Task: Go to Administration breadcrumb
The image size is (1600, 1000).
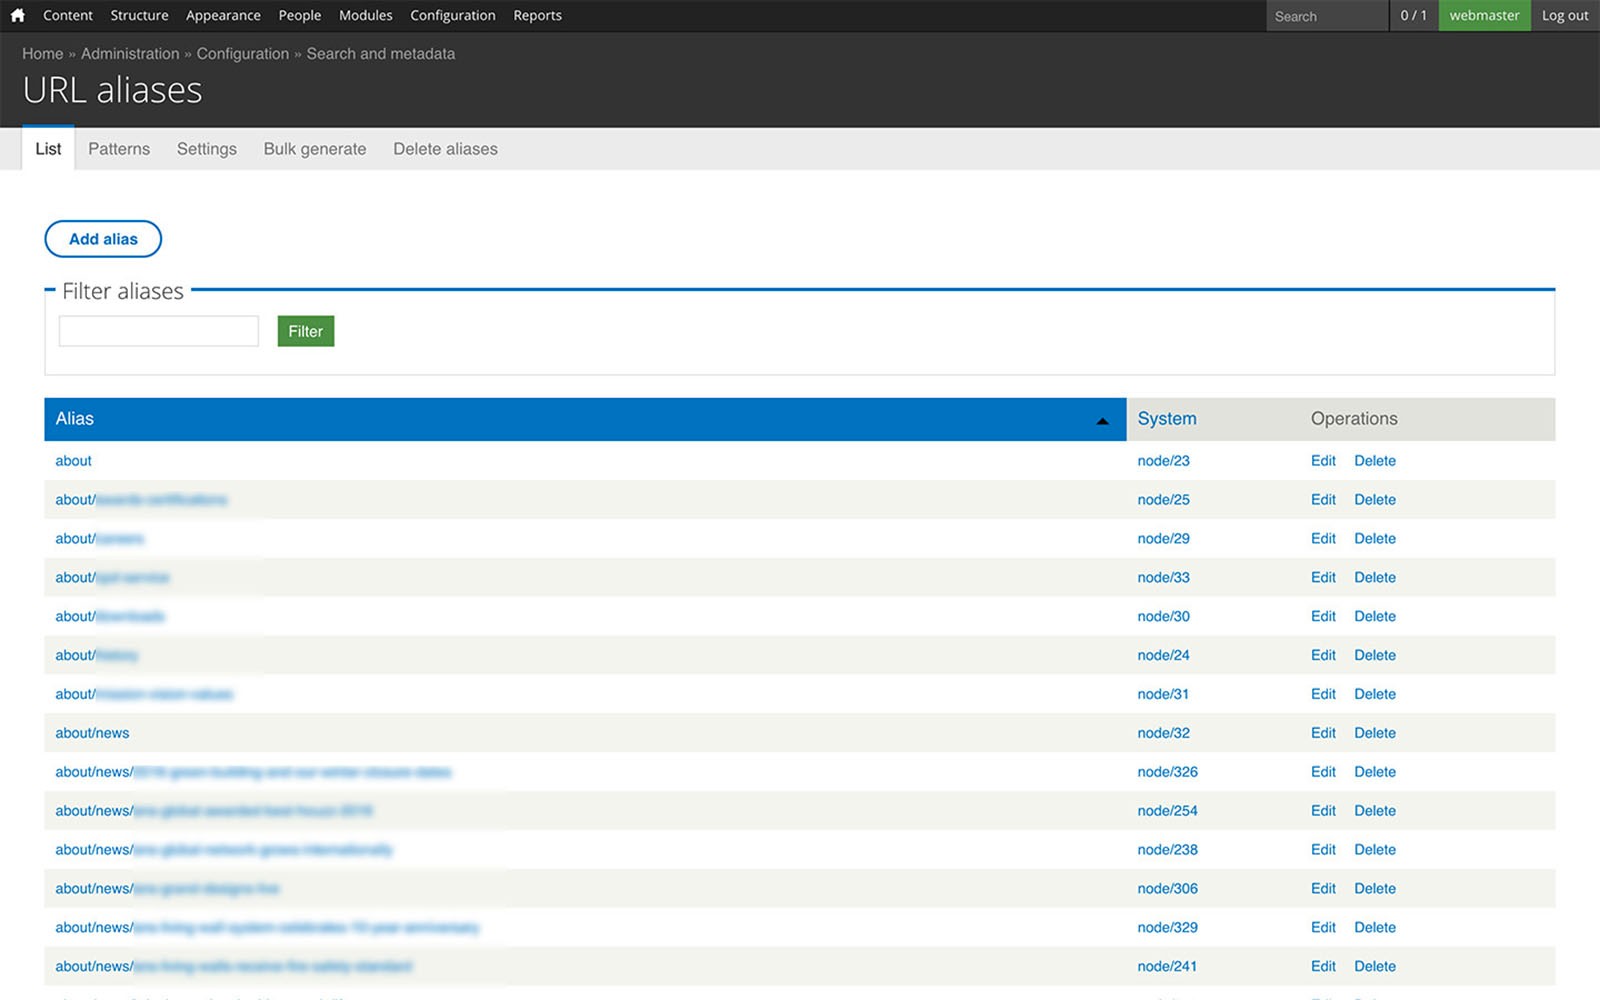Action: 130,54
